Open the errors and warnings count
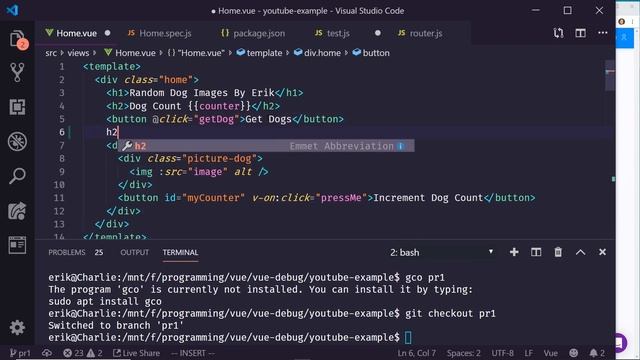The height and width of the screenshot is (360, 640). [83, 353]
